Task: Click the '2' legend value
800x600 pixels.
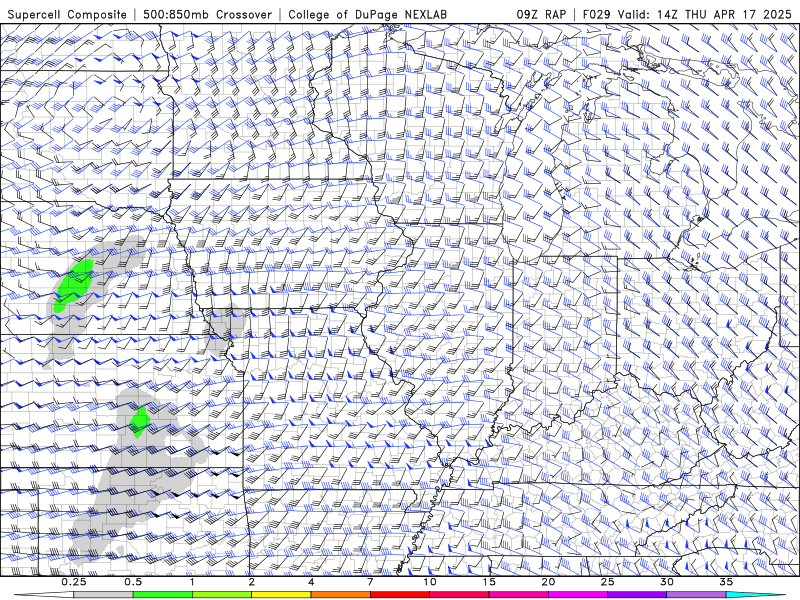Action: click(252, 582)
